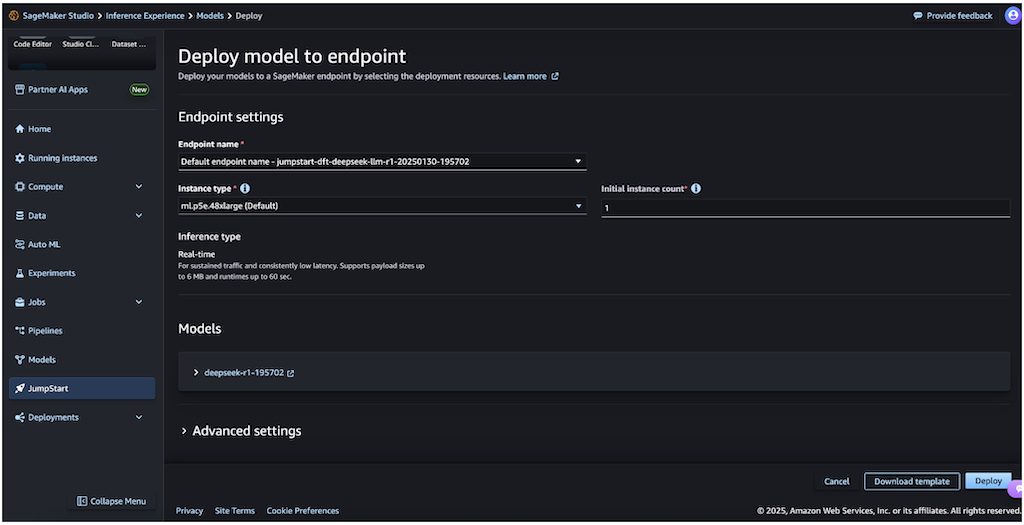
Task: Click the Initial instance count field
Action: pyautogui.click(x=805, y=208)
